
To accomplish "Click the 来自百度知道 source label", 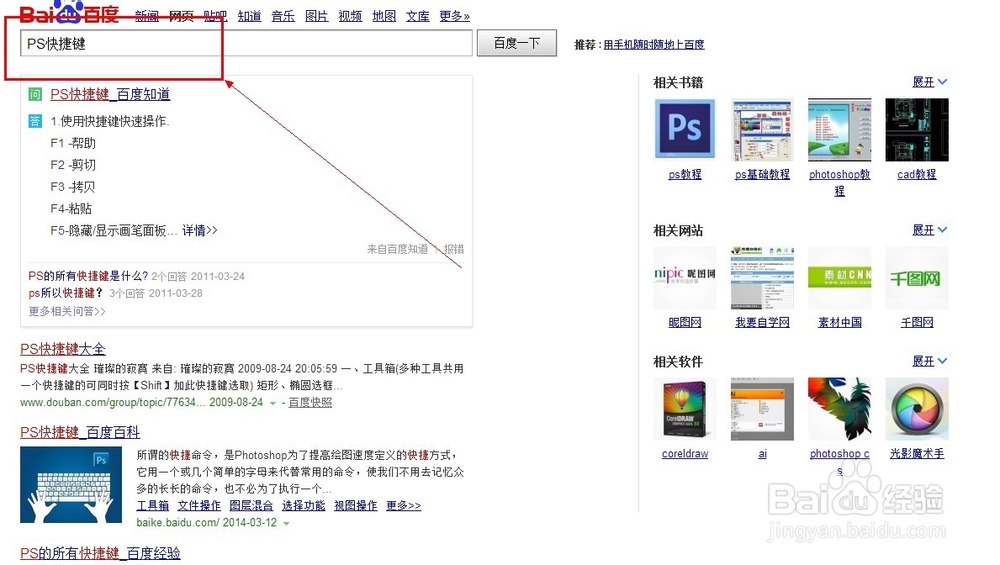I will coord(397,249).
